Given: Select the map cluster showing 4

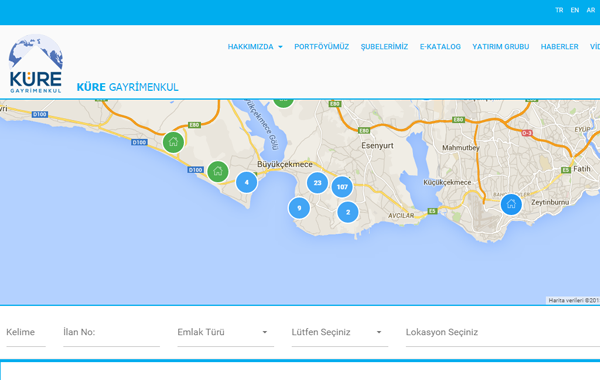Looking at the screenshot, I should pos(246,182).
